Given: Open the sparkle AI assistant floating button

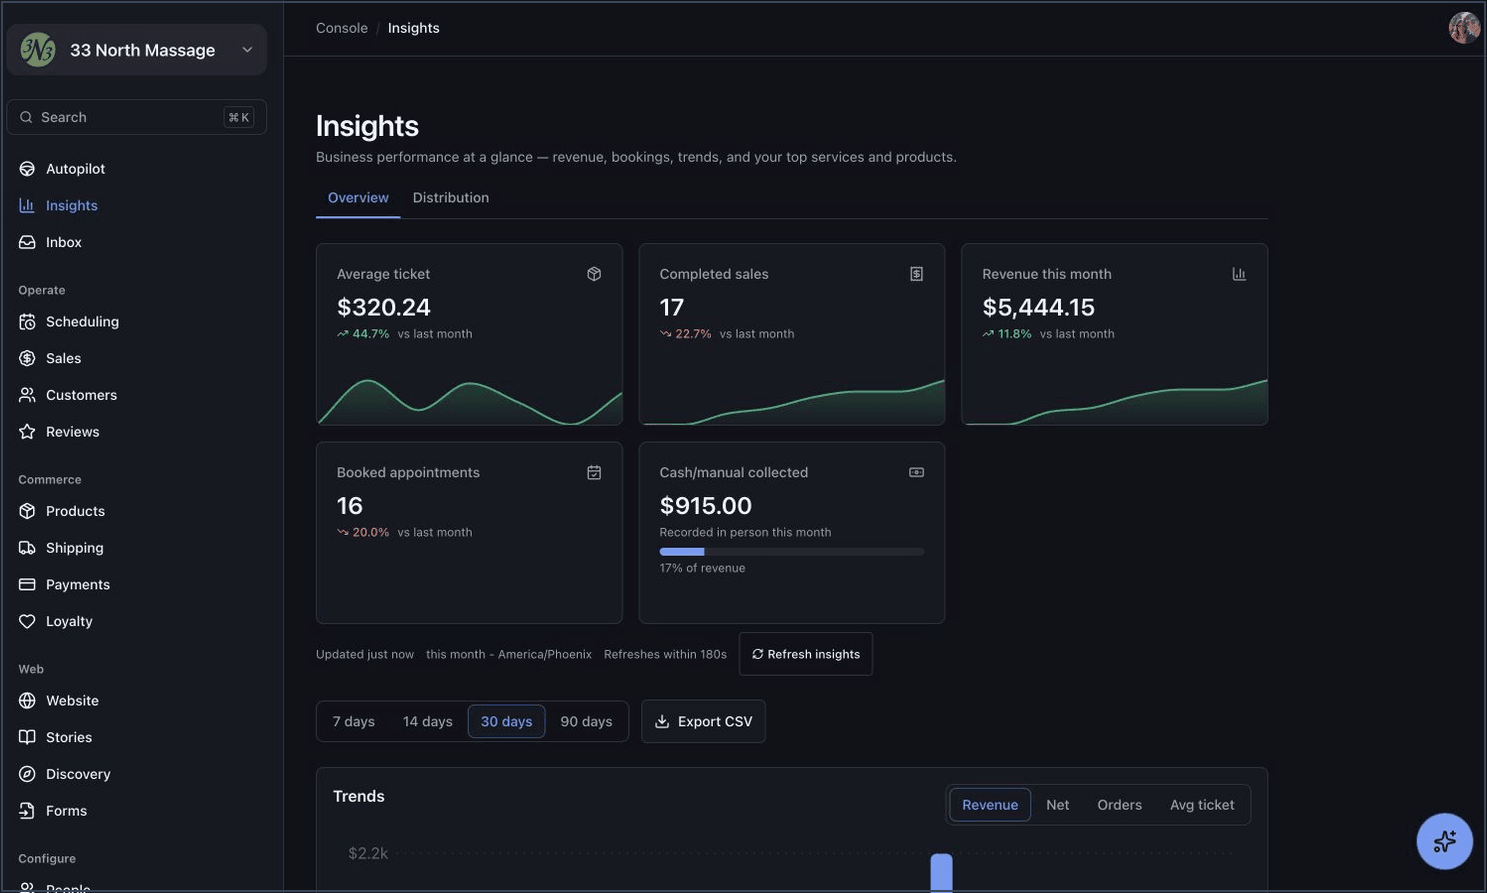Looking at the screenshot, I should tap(1444, 841).
